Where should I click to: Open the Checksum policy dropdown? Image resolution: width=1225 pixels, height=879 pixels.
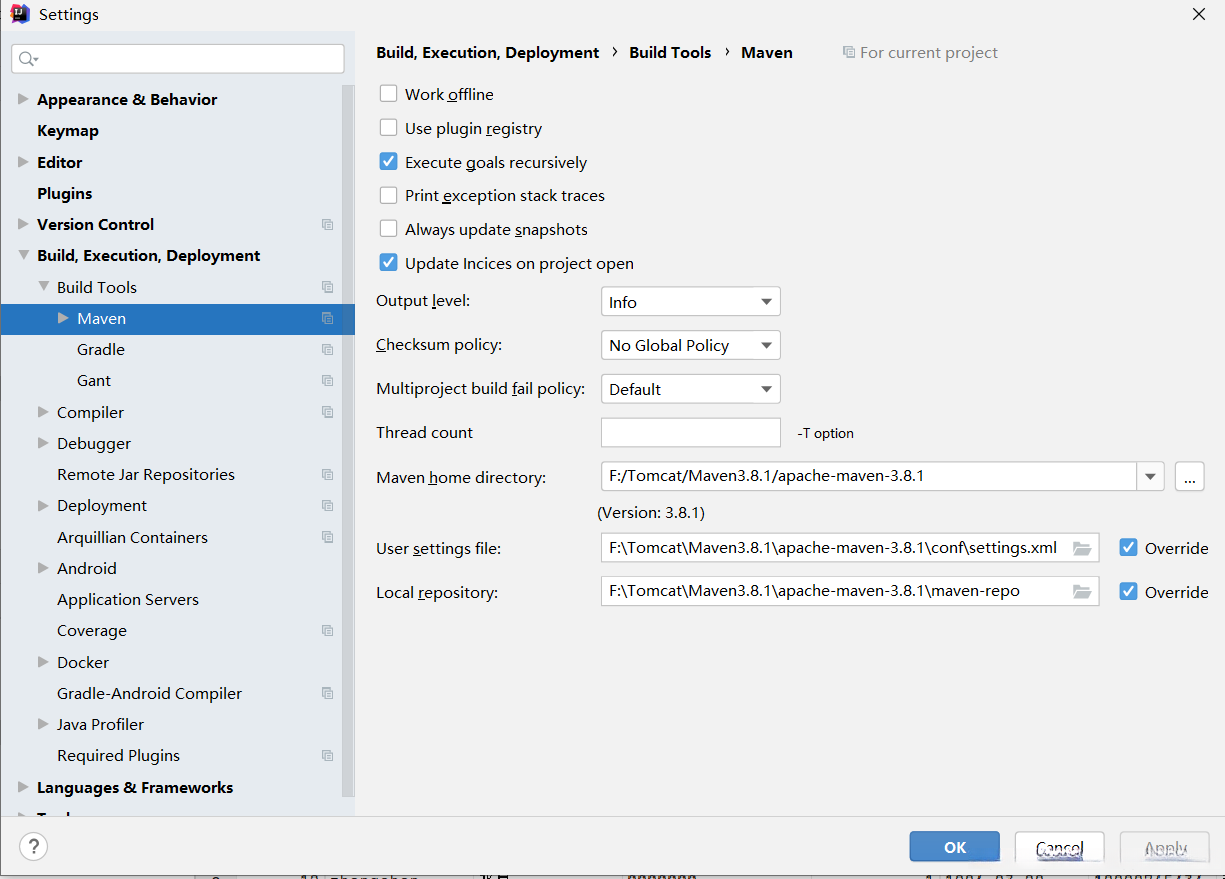690,345
